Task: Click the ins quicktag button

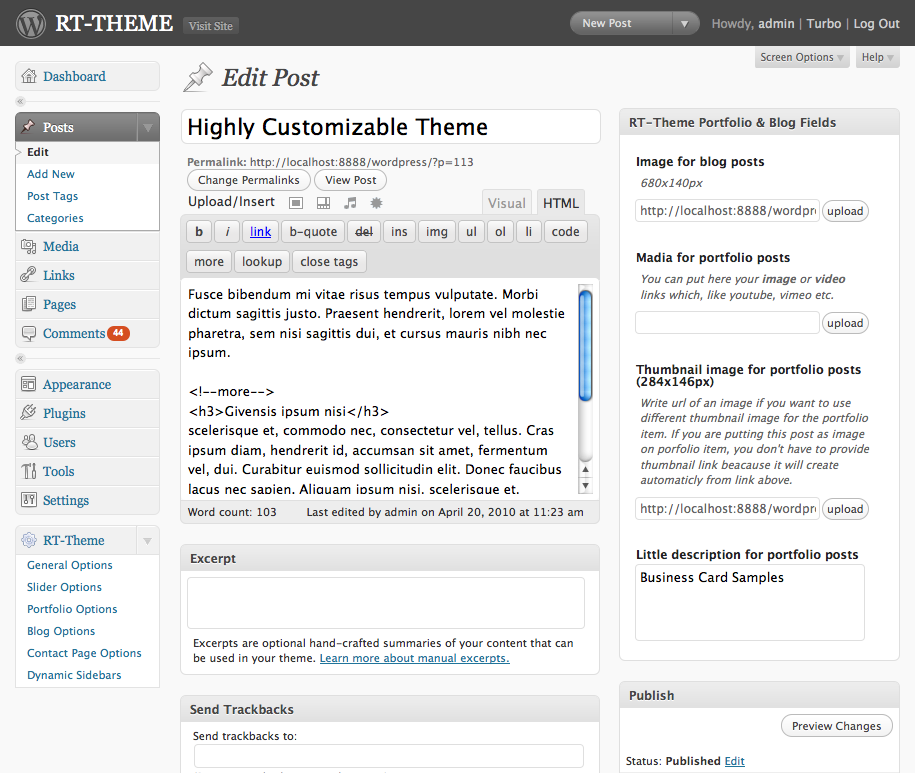Action: coord(399,232)
